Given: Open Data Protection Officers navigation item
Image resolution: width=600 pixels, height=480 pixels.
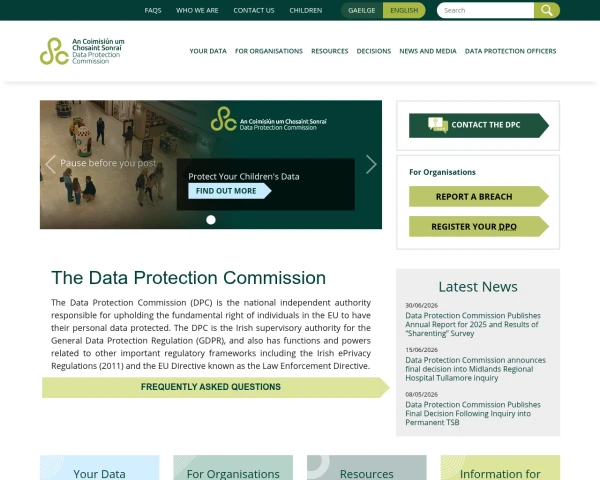Looking at the screenshot, I should pyautogui.click(x=510, y=51).
